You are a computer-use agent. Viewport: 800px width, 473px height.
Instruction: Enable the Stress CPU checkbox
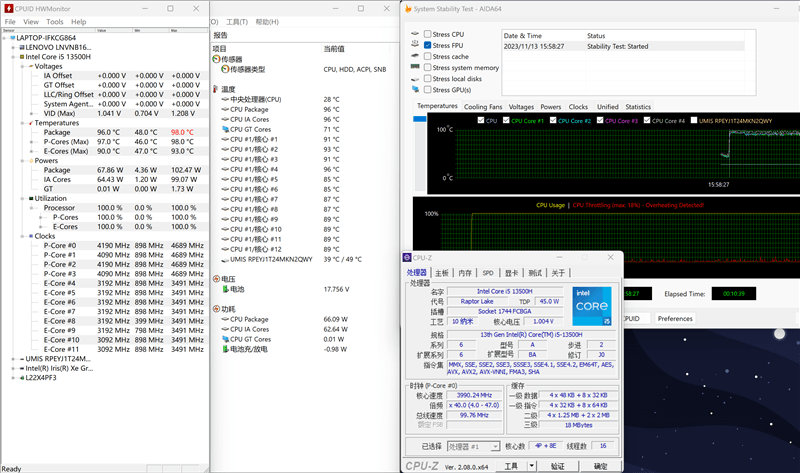[428, 35]
